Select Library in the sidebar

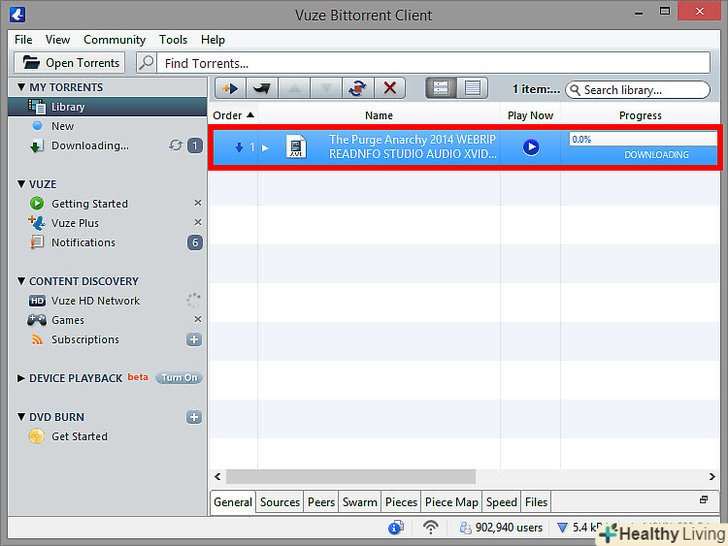(107, 107)
